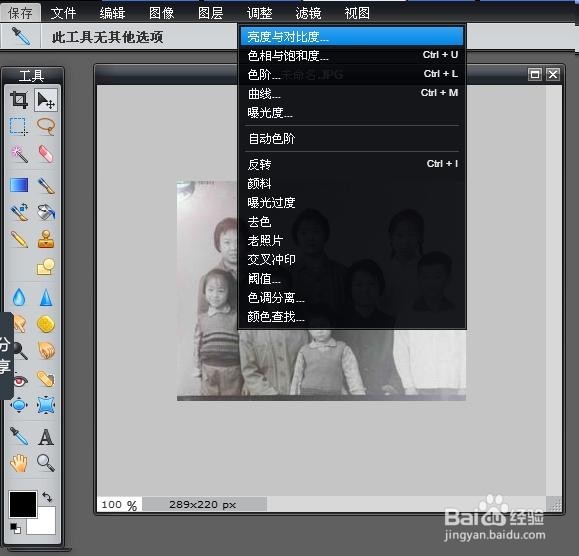Select the Color Replace tool
The width and height of the screenshot is (579, 556).
click(19, 212)
